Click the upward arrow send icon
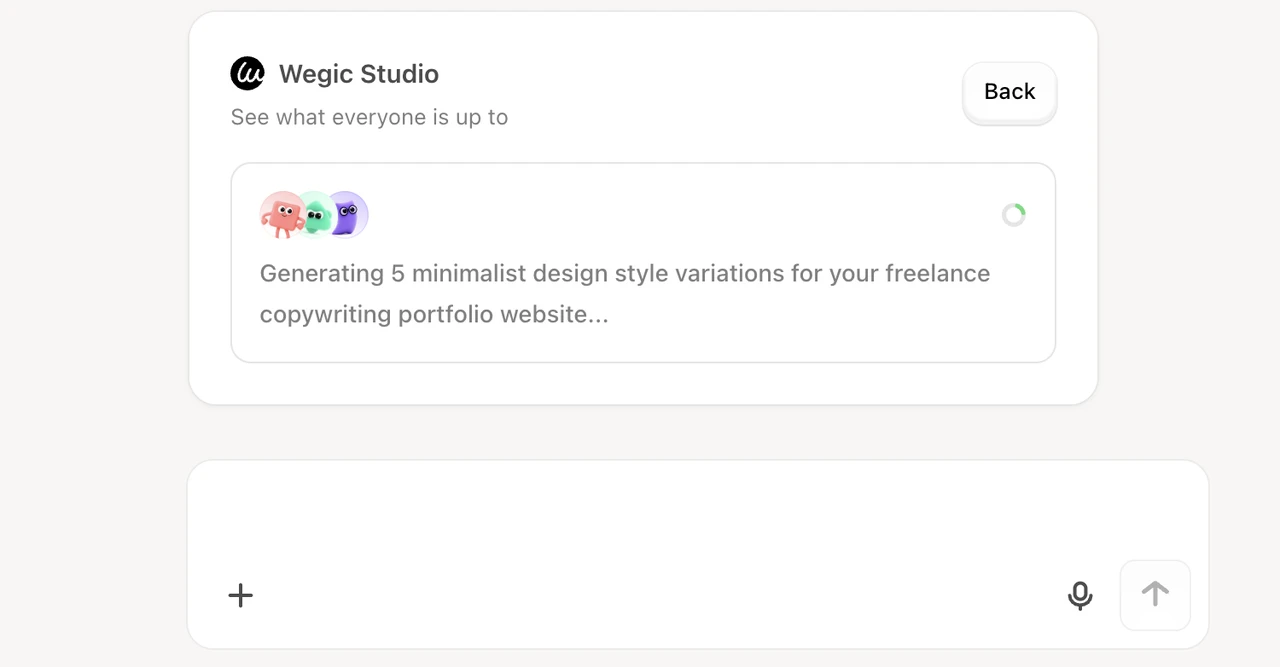This screenshot has height=667, width=1280. tap(1155, 595)
